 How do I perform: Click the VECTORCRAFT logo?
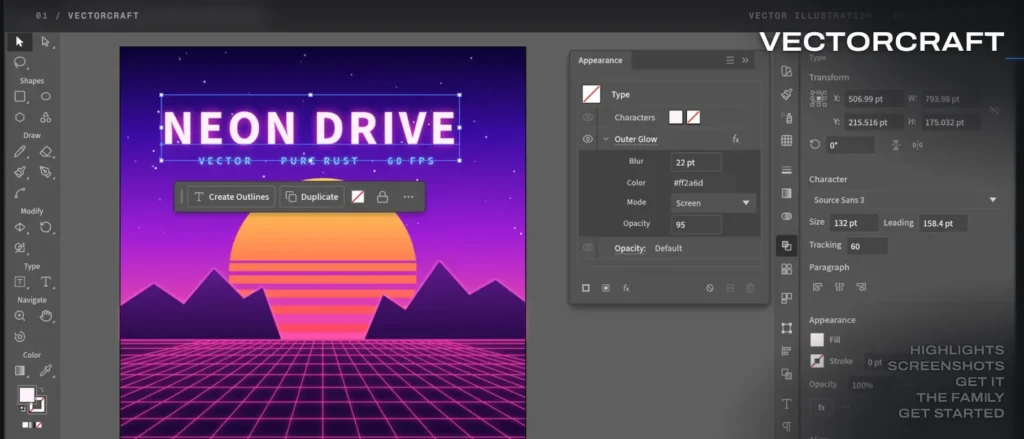[x=881, y=42]
